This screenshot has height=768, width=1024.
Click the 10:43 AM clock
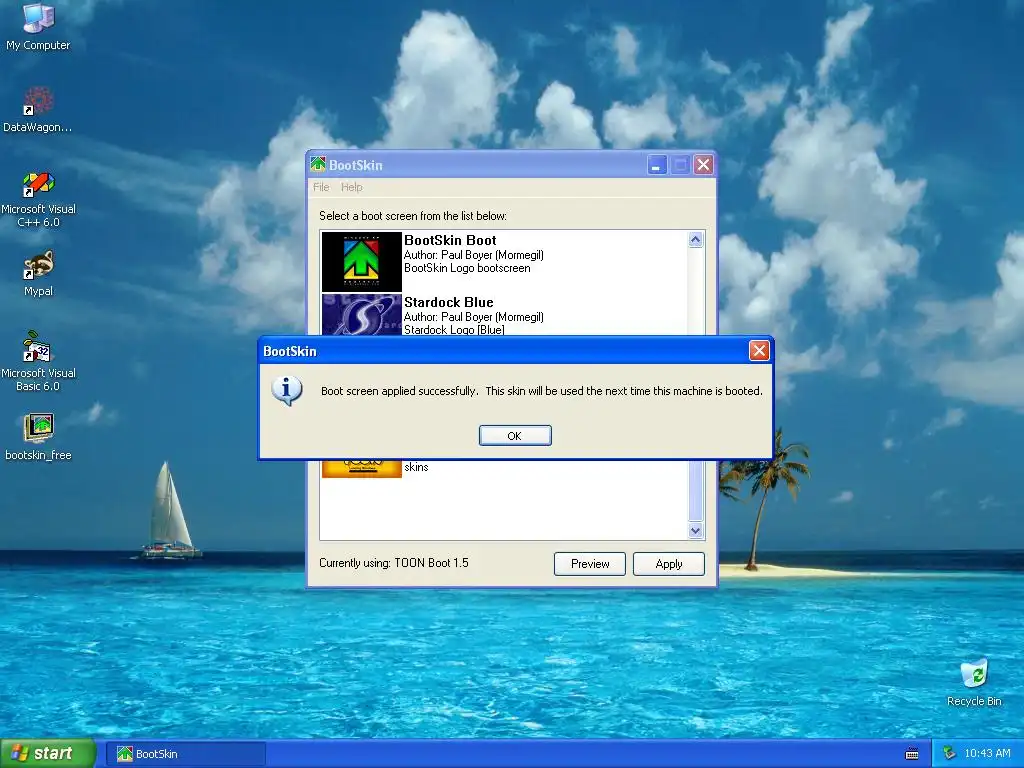(987, 753)
